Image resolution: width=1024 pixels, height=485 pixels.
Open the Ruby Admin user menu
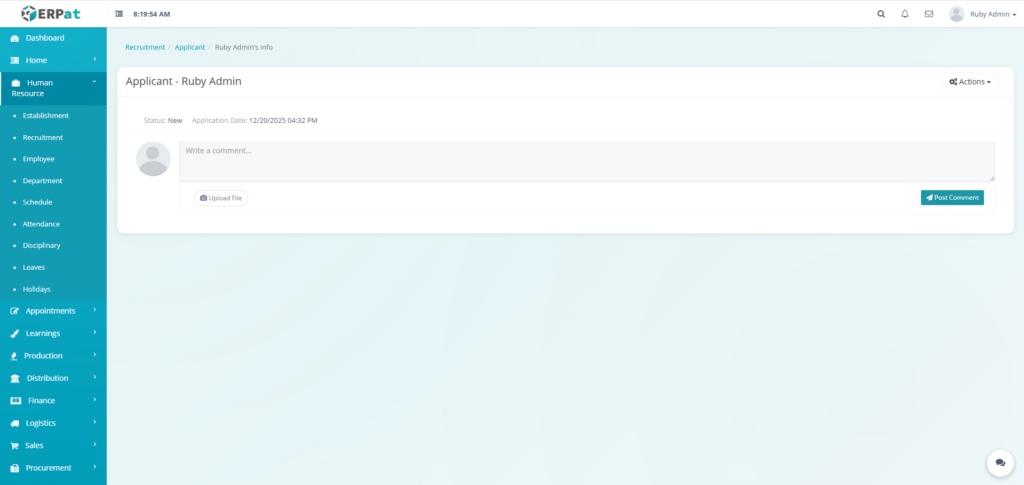pyautogui.click(x=982, y=14)
